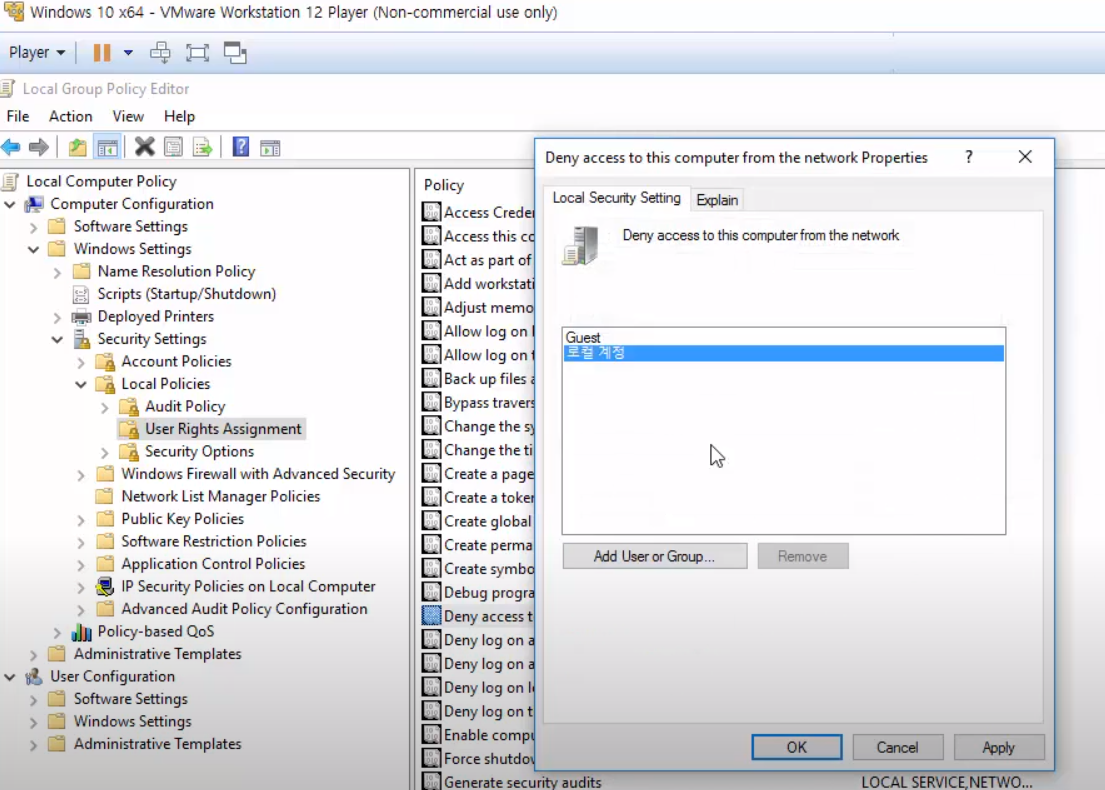Select User Rights Assignment in the tree
This screenshot has width=1105, height=790.
click(223, 428)
